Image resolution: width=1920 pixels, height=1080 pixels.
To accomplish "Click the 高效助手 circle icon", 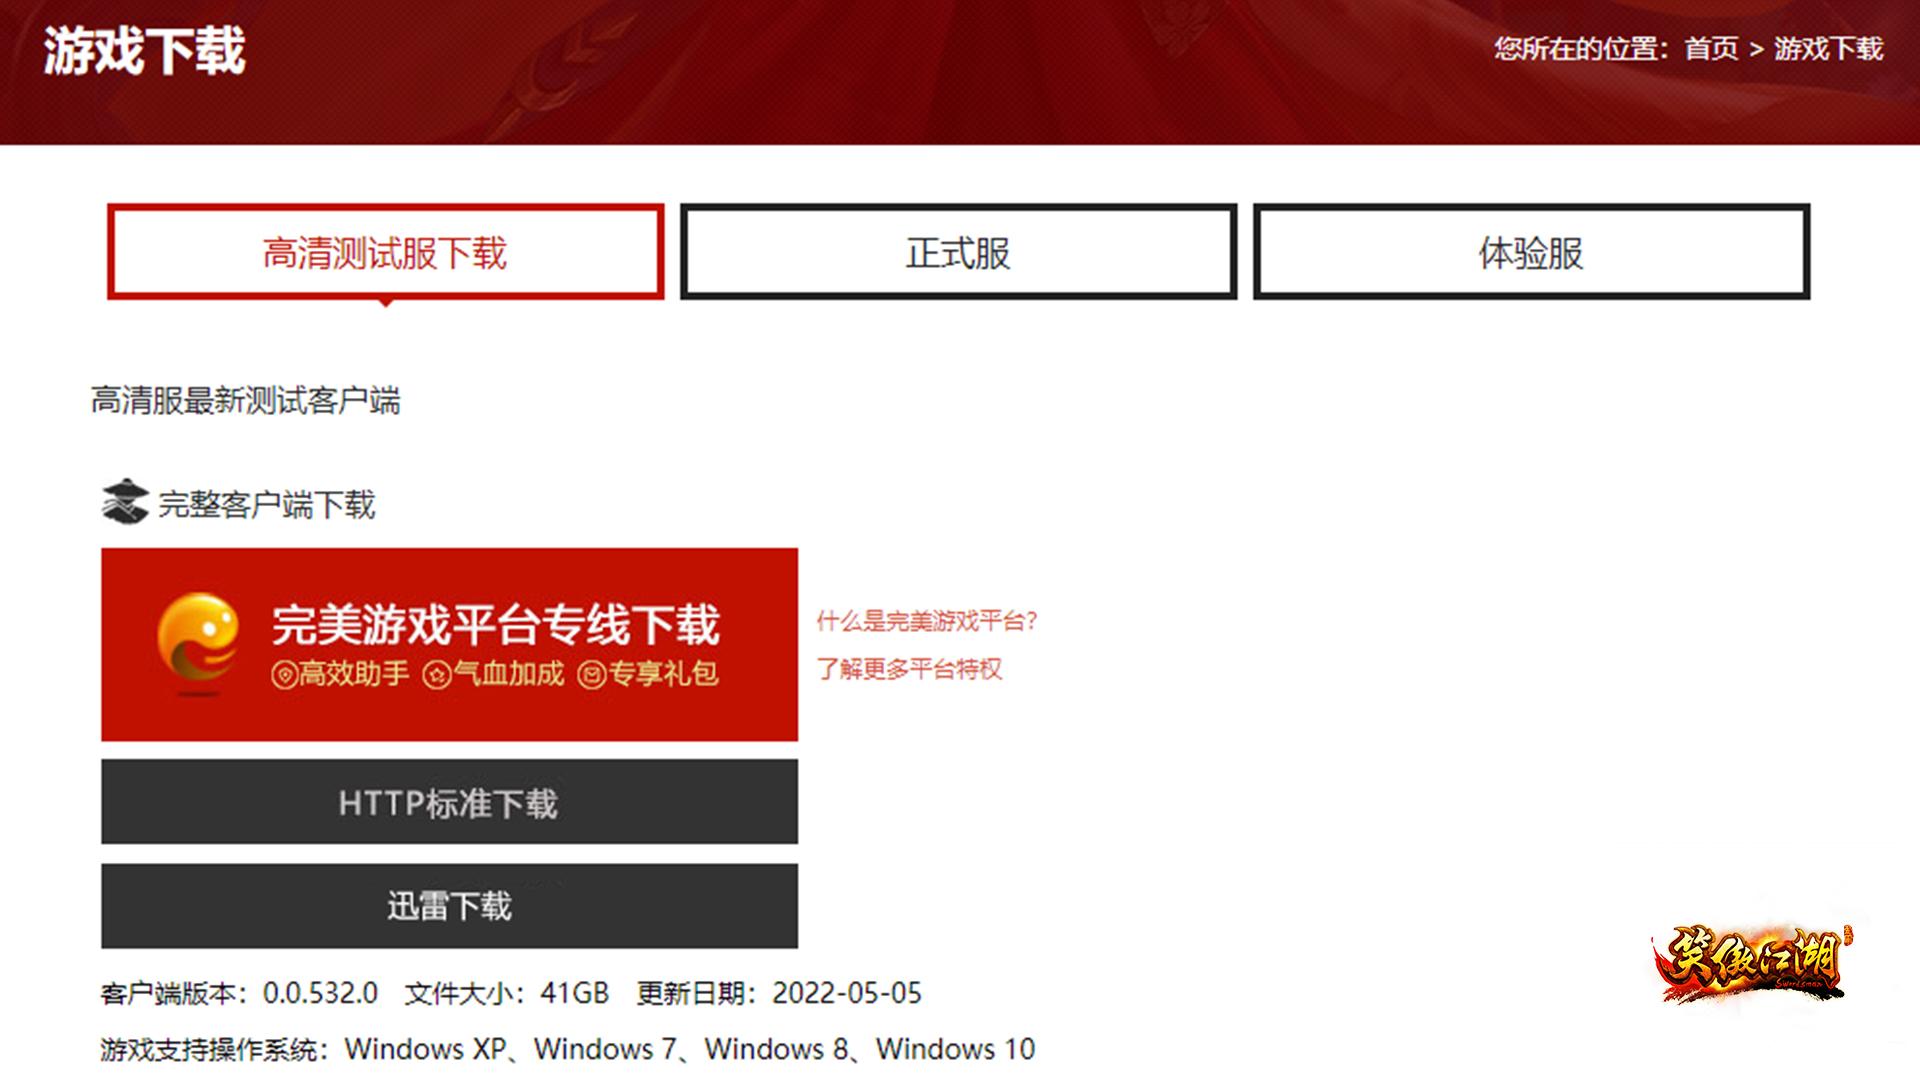I will pyautogui.click(x=284, y=676).
